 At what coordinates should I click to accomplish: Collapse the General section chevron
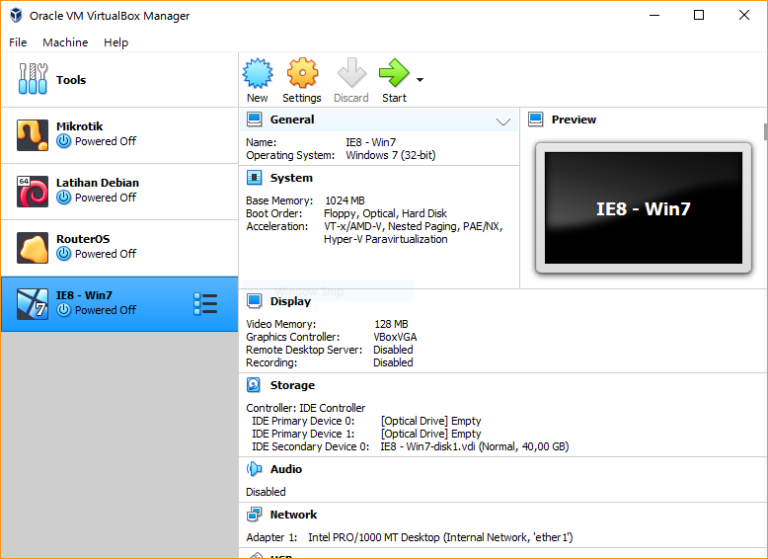click(x=503, y=121)
